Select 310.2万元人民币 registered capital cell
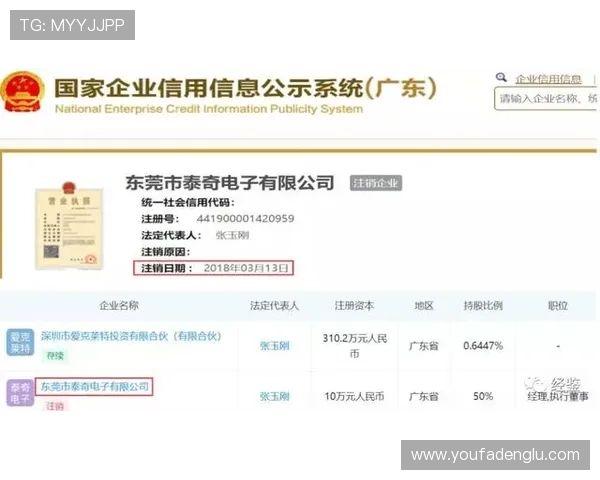This screenshot has width=600, height=480. [x=355, y=346]
